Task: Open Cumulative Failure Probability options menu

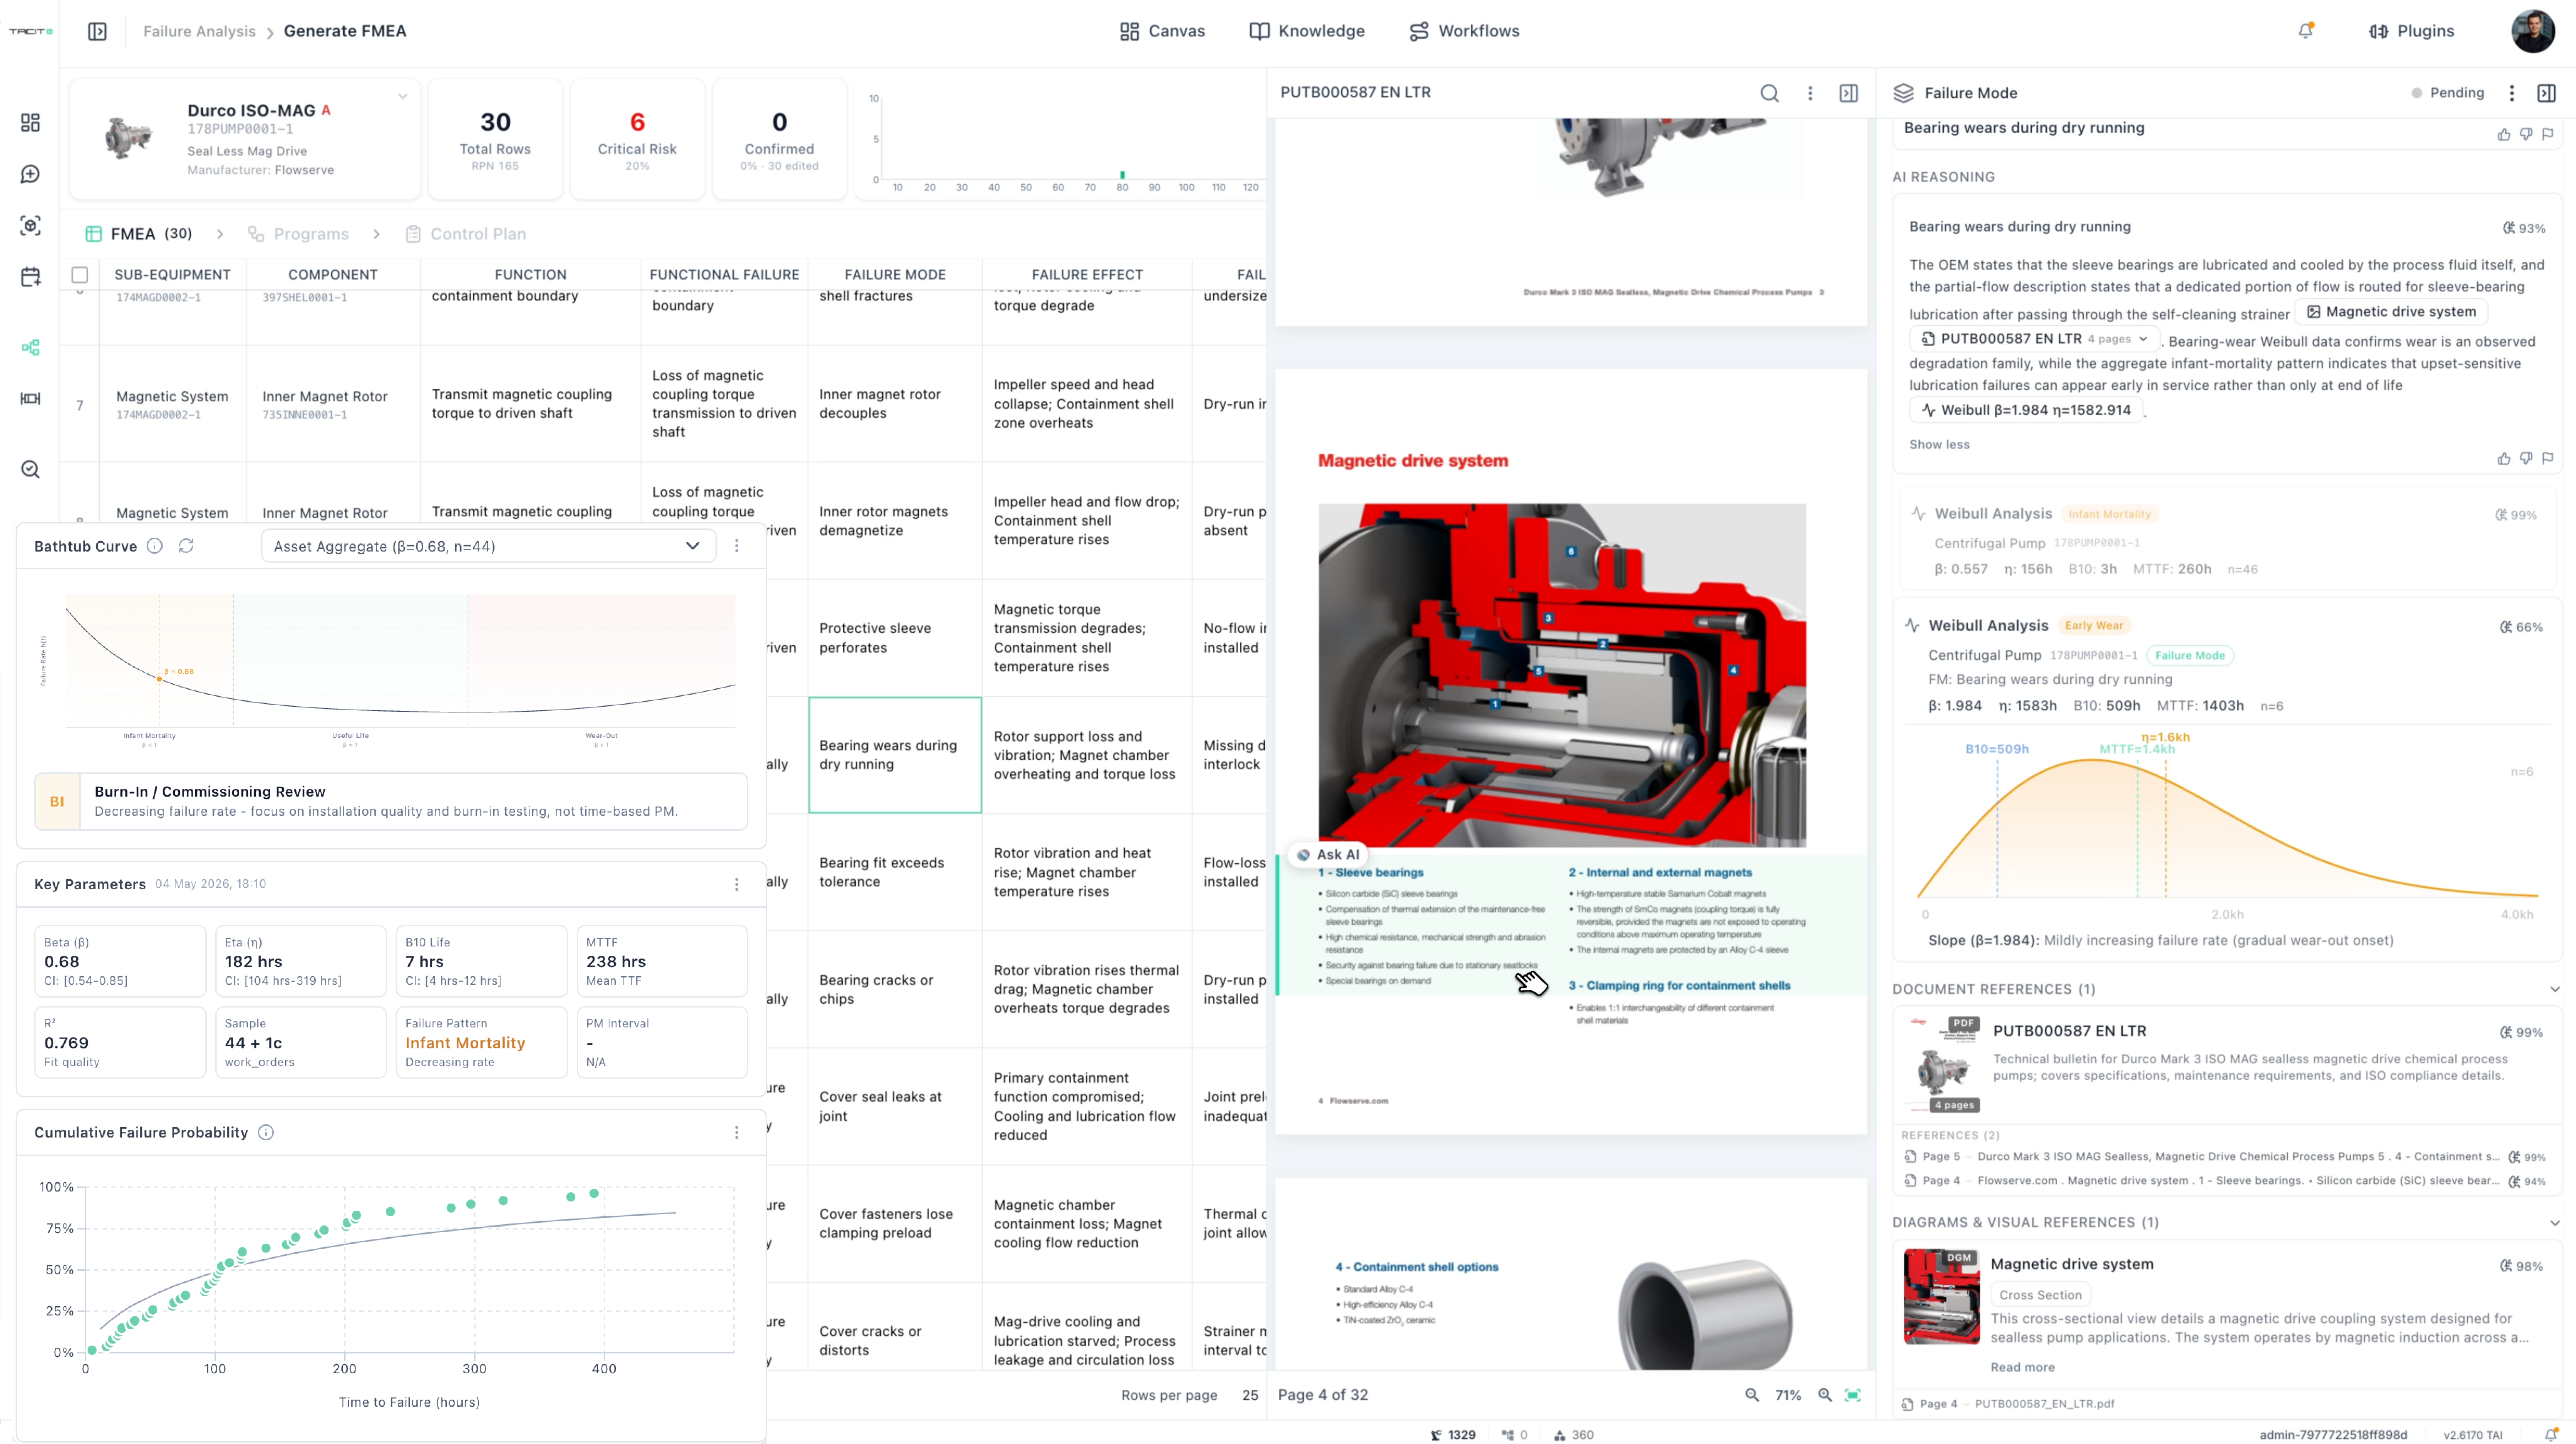Action: [x=737, y=1132]
